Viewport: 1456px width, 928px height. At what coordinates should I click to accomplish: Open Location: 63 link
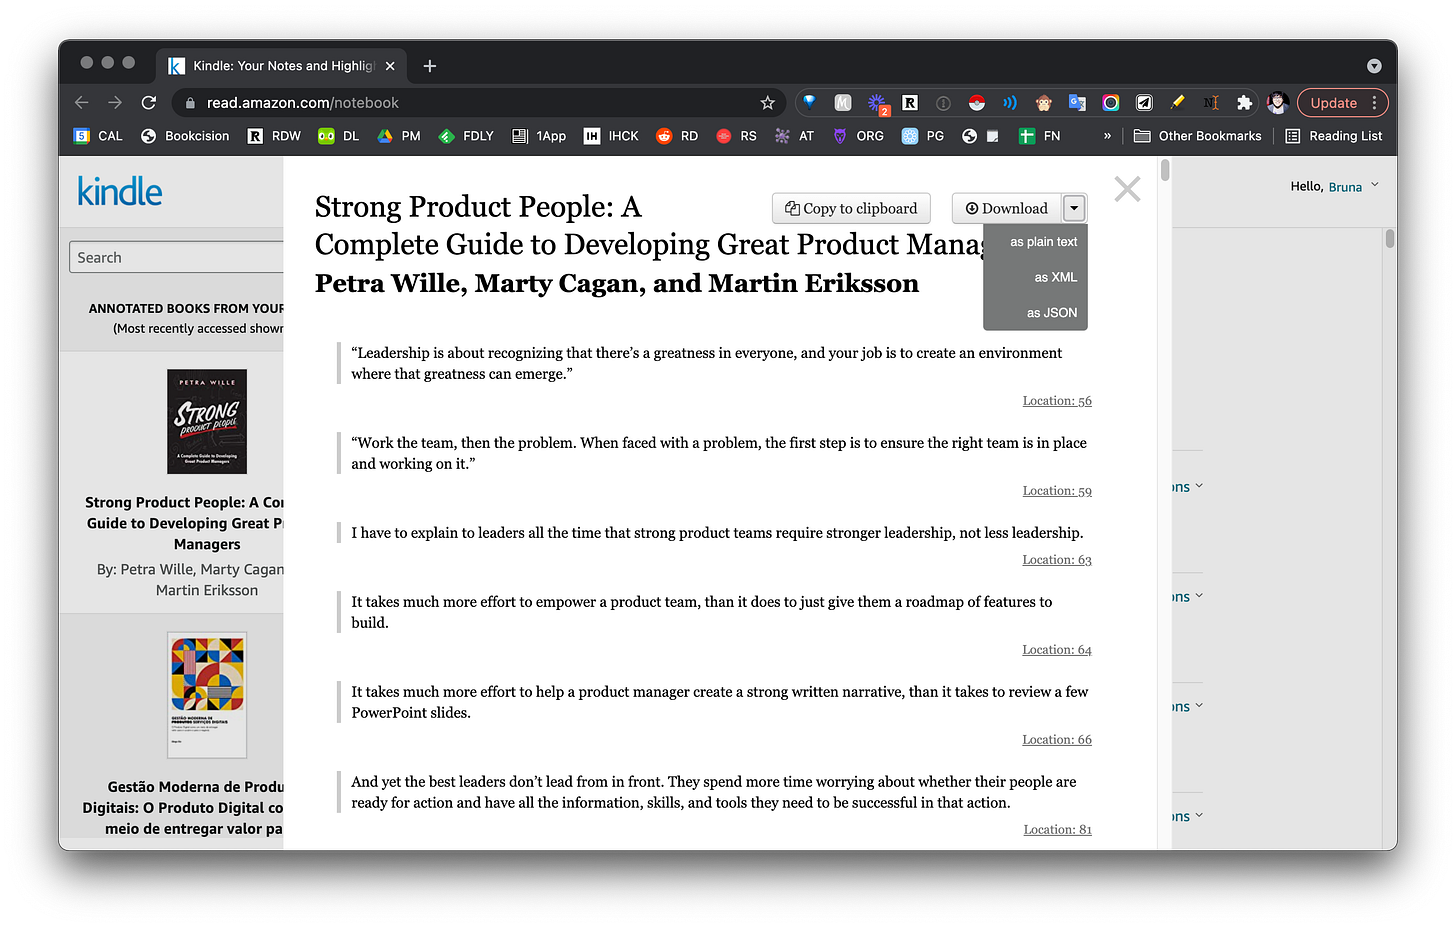1057,560
